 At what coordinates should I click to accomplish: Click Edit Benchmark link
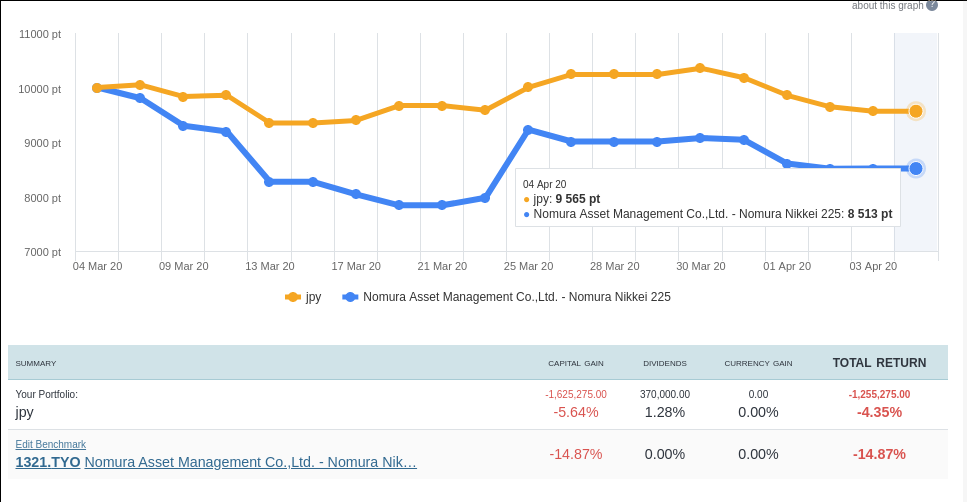(x=51, y=444)
